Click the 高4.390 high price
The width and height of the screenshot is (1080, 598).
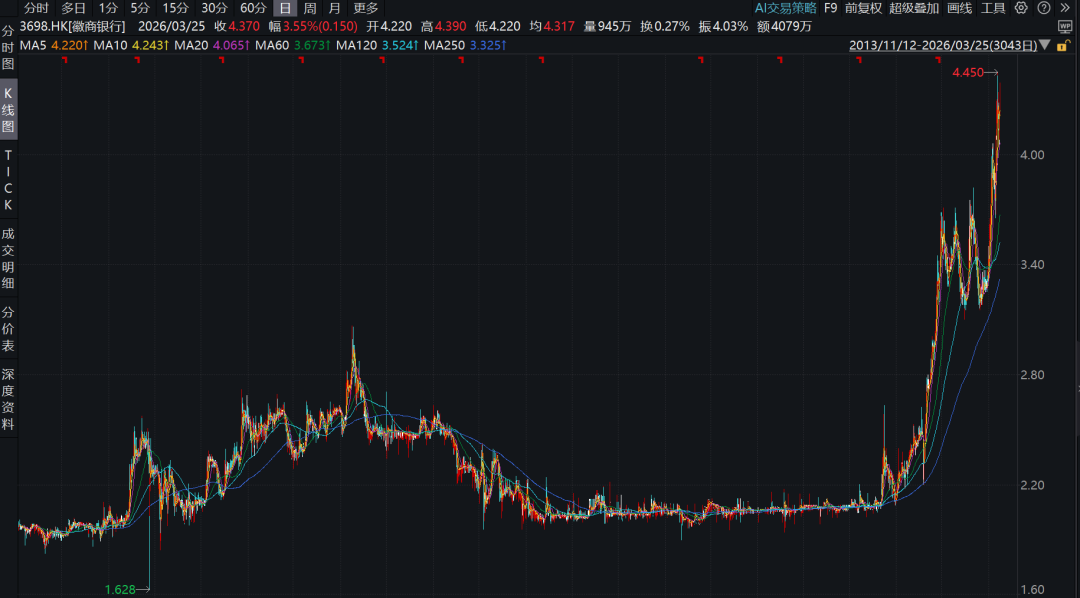tap(444, 26)
